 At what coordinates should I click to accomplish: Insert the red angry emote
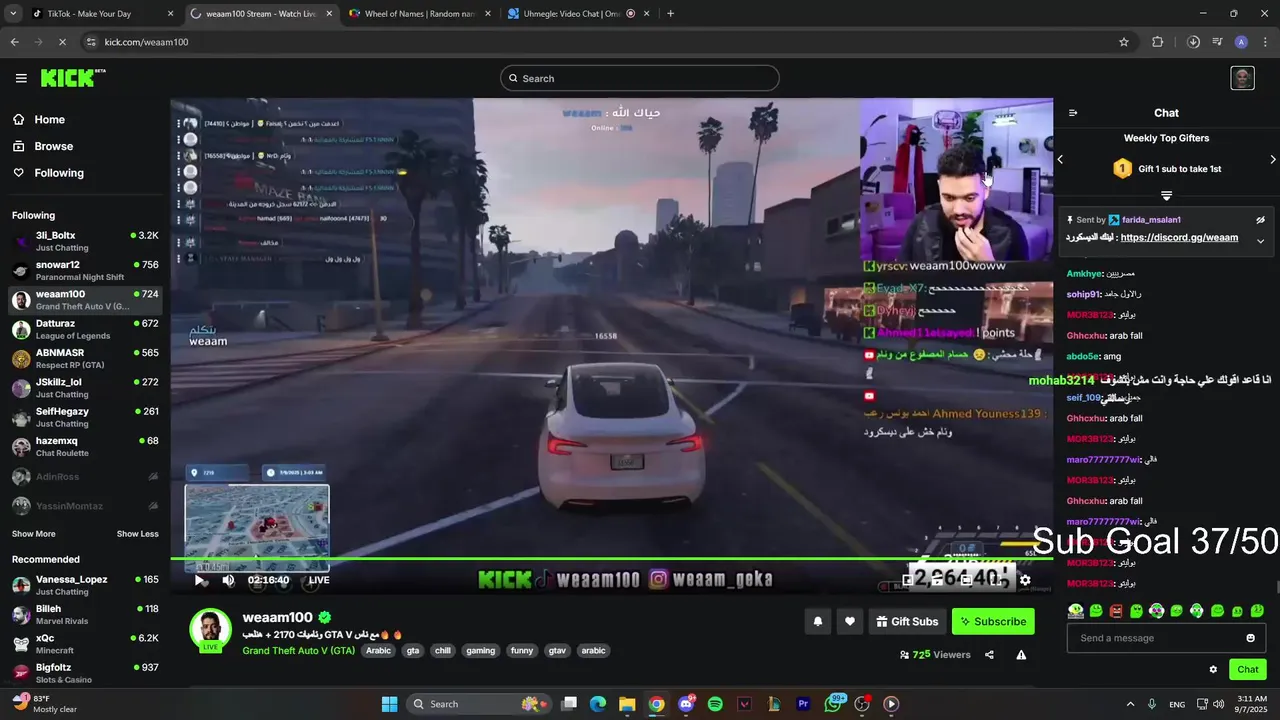[x=1116, y=611]
